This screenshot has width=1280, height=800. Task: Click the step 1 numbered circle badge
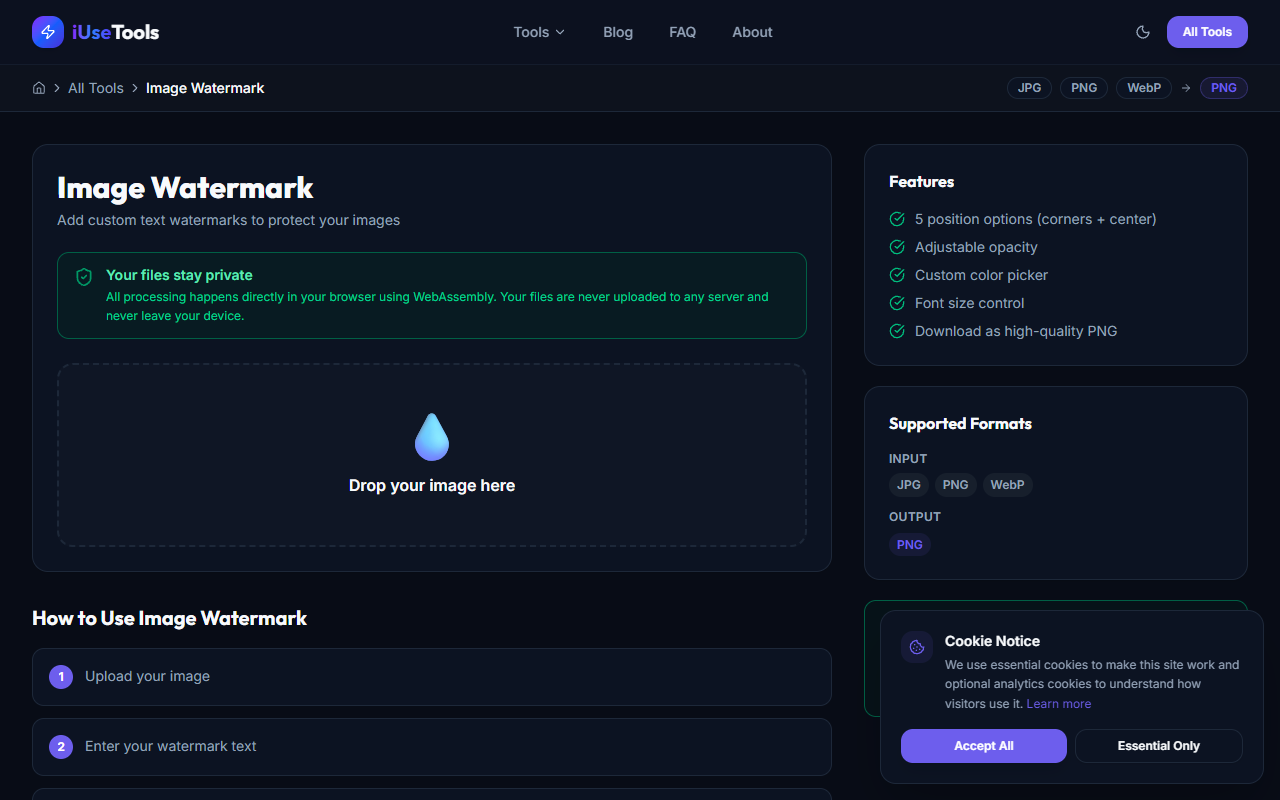61,676
